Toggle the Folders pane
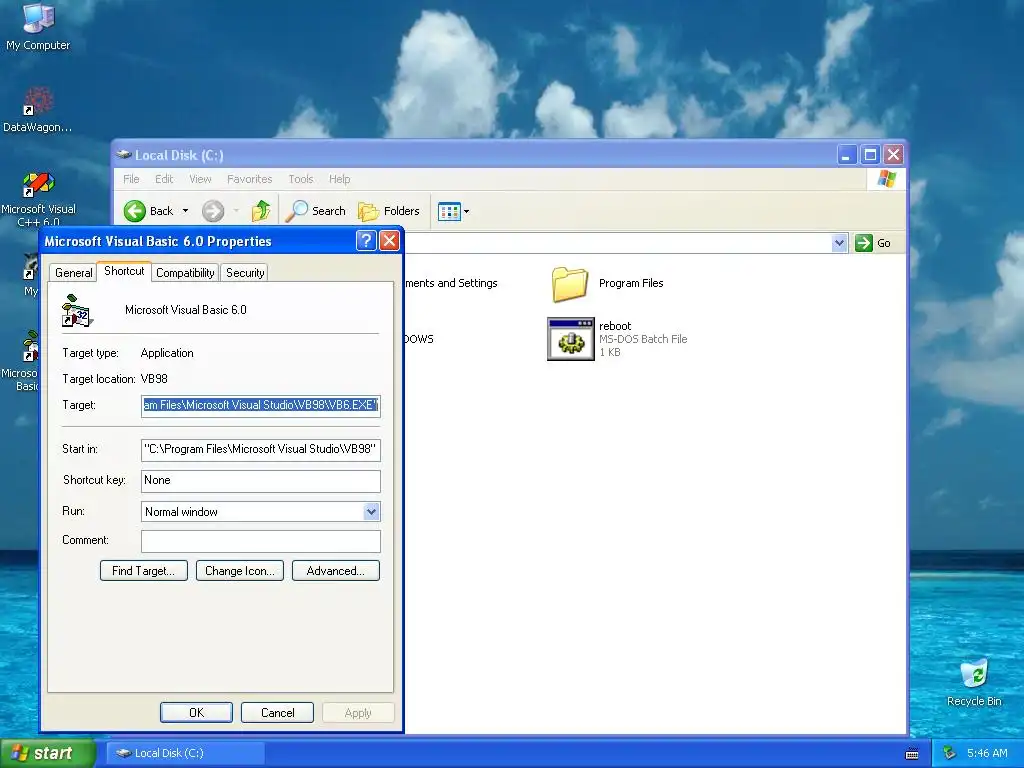Image resolution: width=1024 pixels, height=768 pixels. (x=389, y=211)
